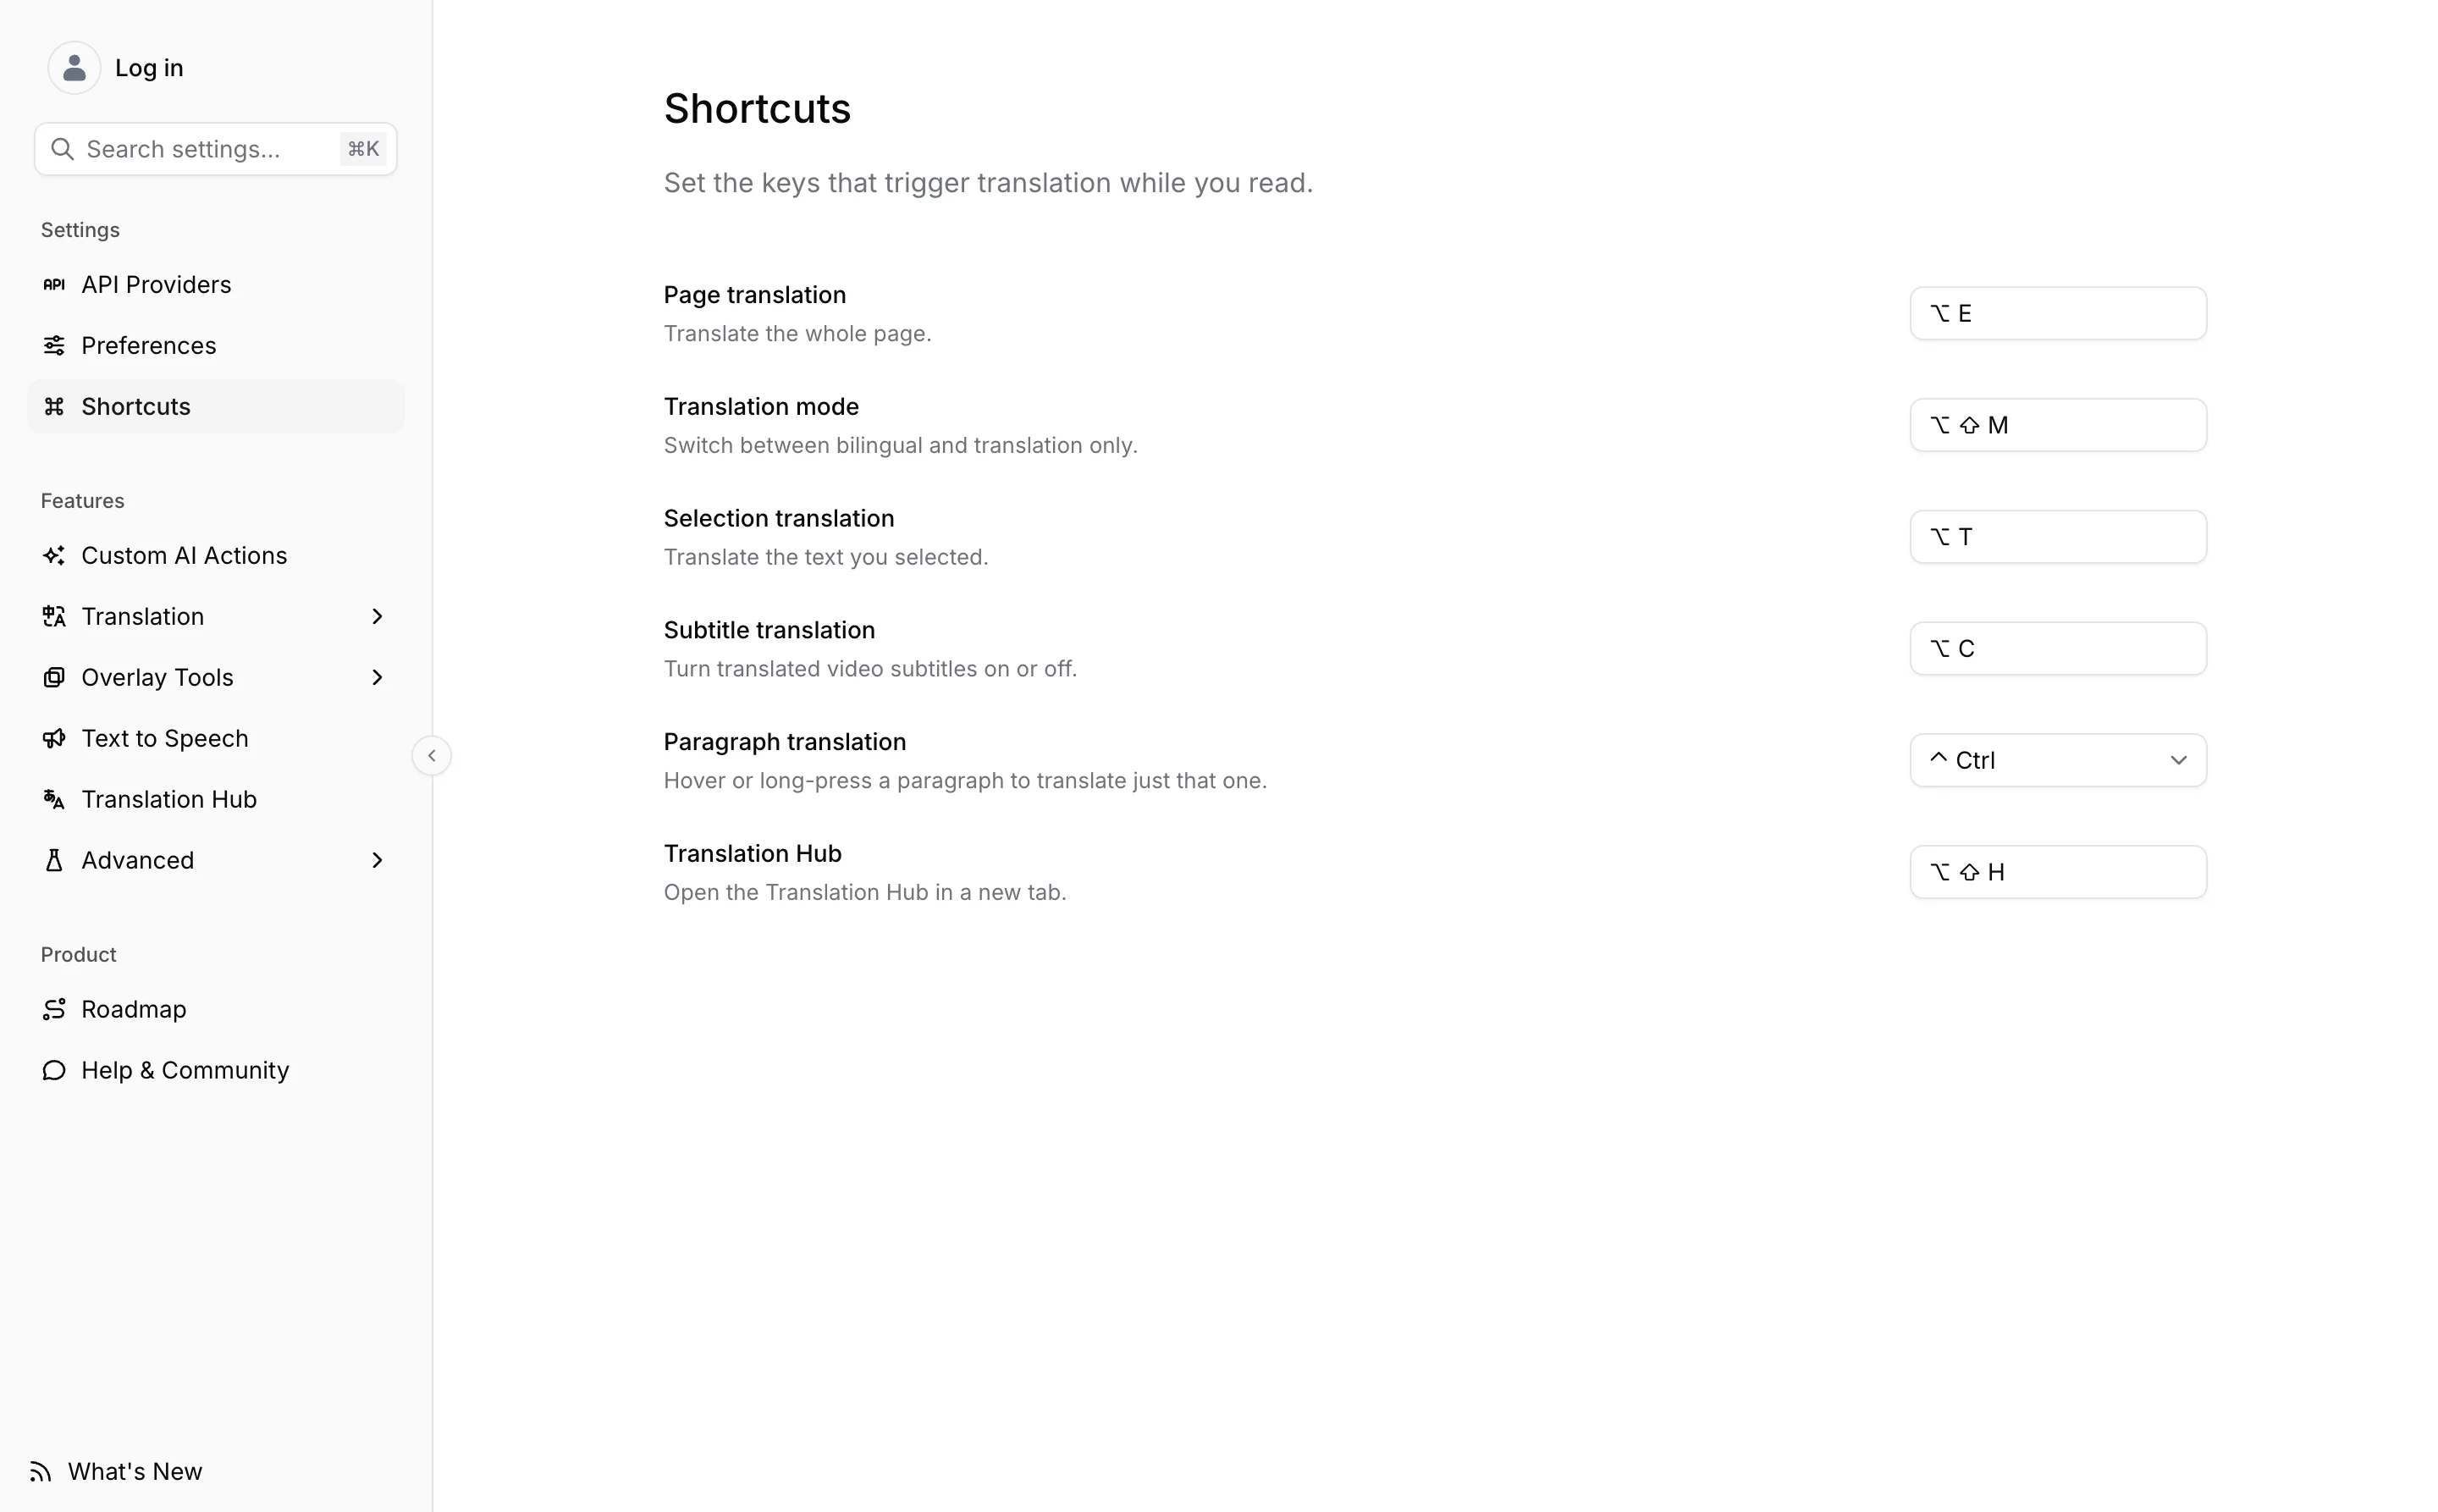Open Translation Hub sidebar icon
Image resolution: width=2438 pixels, height=1512 pixels.
click(54, 800)
